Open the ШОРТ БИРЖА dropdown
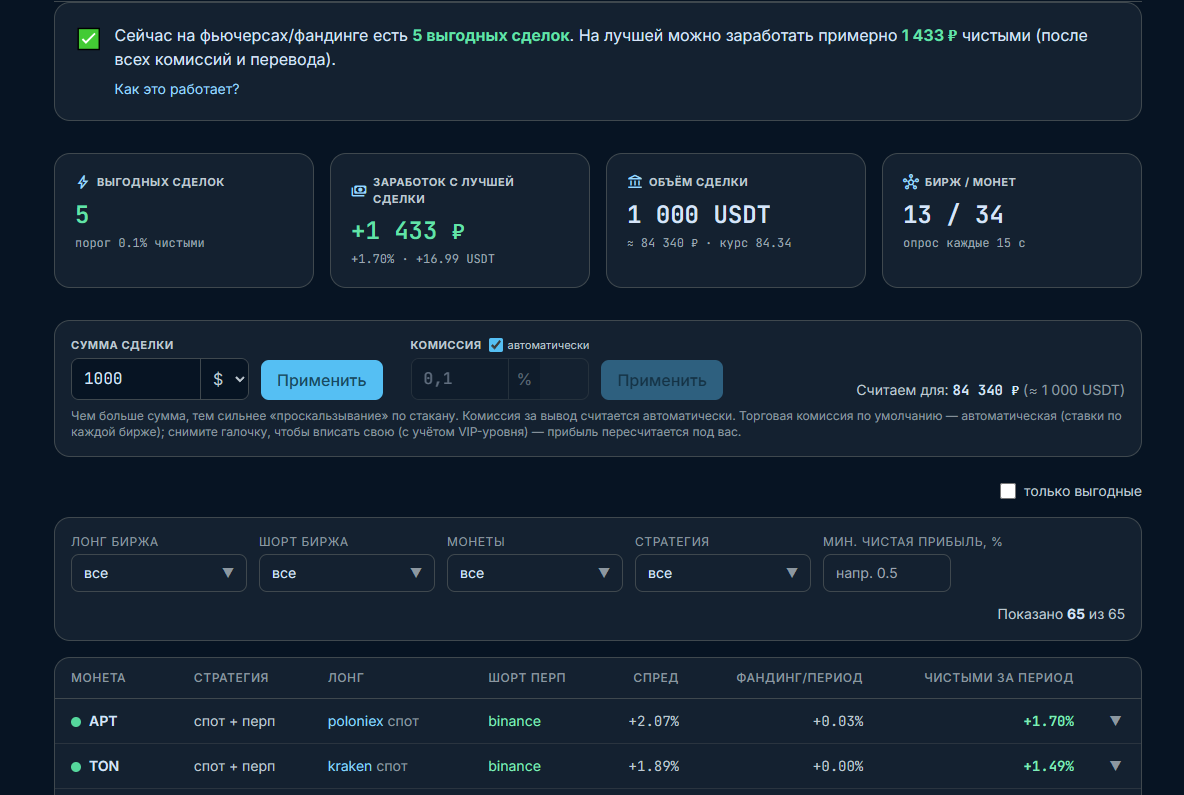Screen dimensions: 1184x795 [x=347, y=573]
